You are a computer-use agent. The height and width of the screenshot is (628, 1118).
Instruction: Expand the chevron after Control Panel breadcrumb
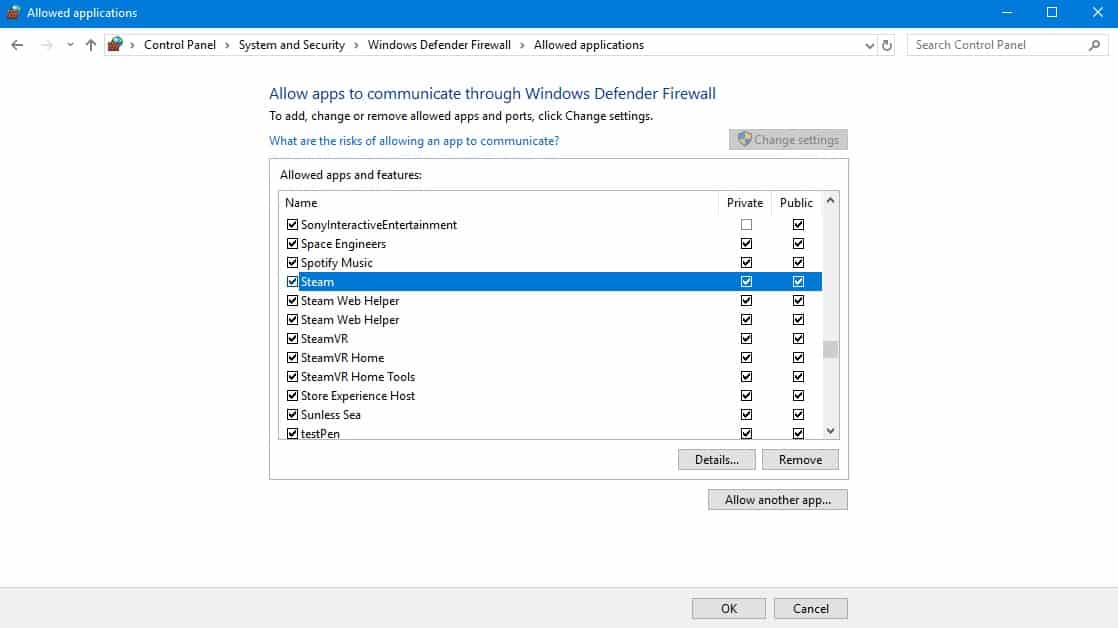(227, 45)
